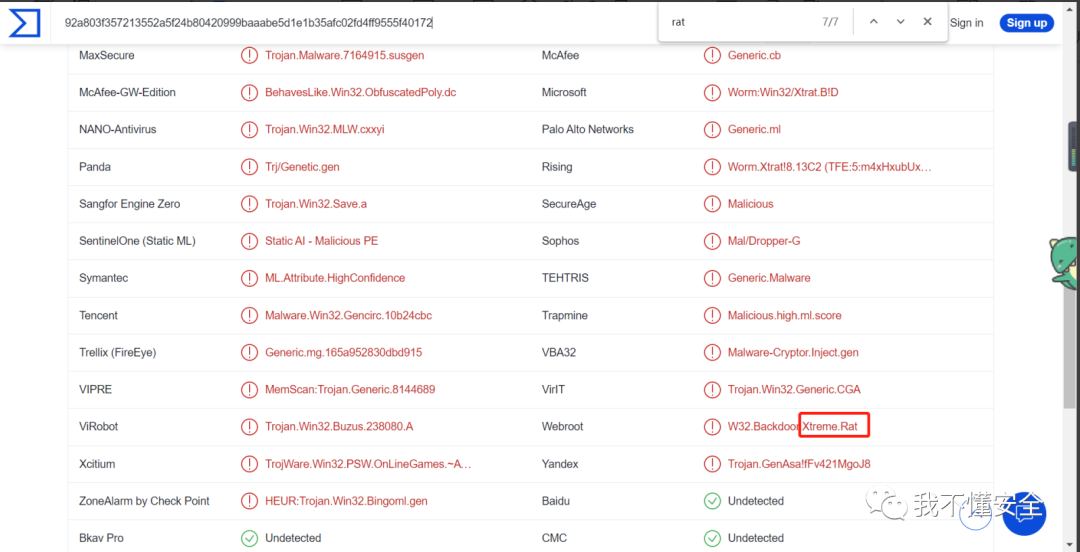Image resolution: width=1080 pixels, height=552 pixels.
Task: Click the MaxSecure detection alert icon
Action: coord(249,55)
